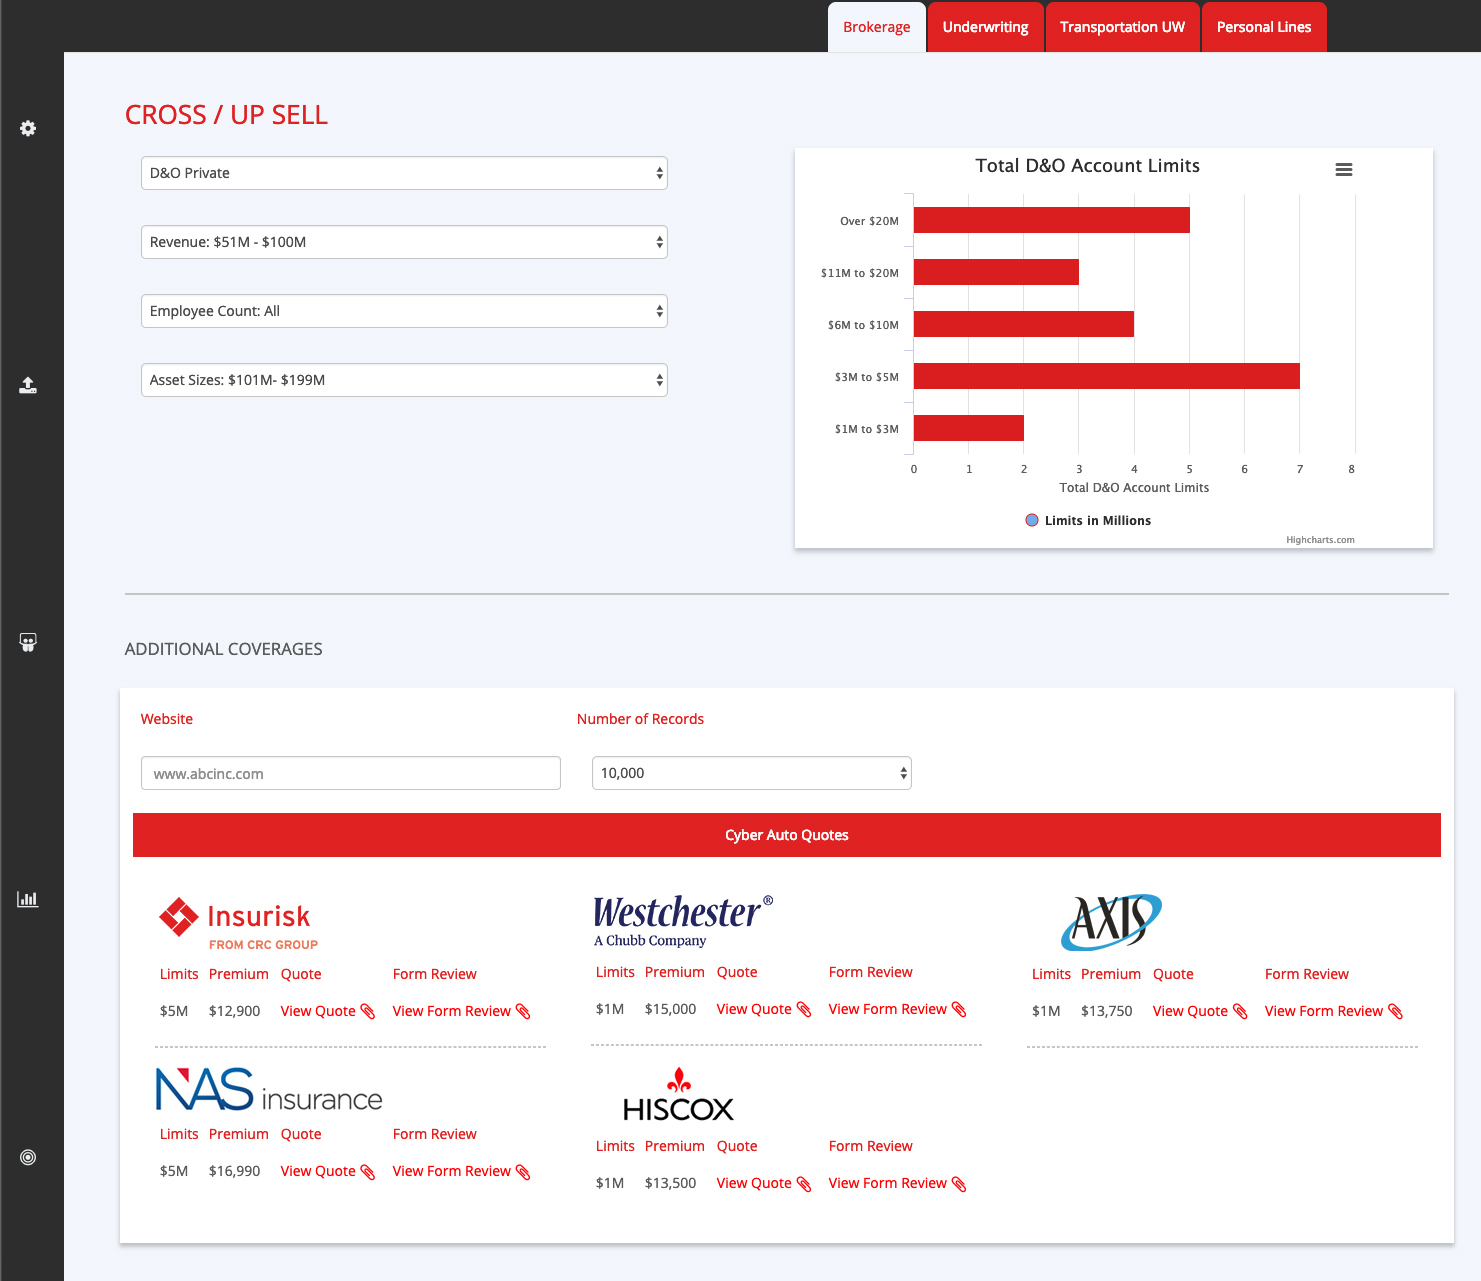Click paperclip icon beside AXIS View Form Review
This screenshot has width=1481, height=1281.
tap(1396, 1012)
